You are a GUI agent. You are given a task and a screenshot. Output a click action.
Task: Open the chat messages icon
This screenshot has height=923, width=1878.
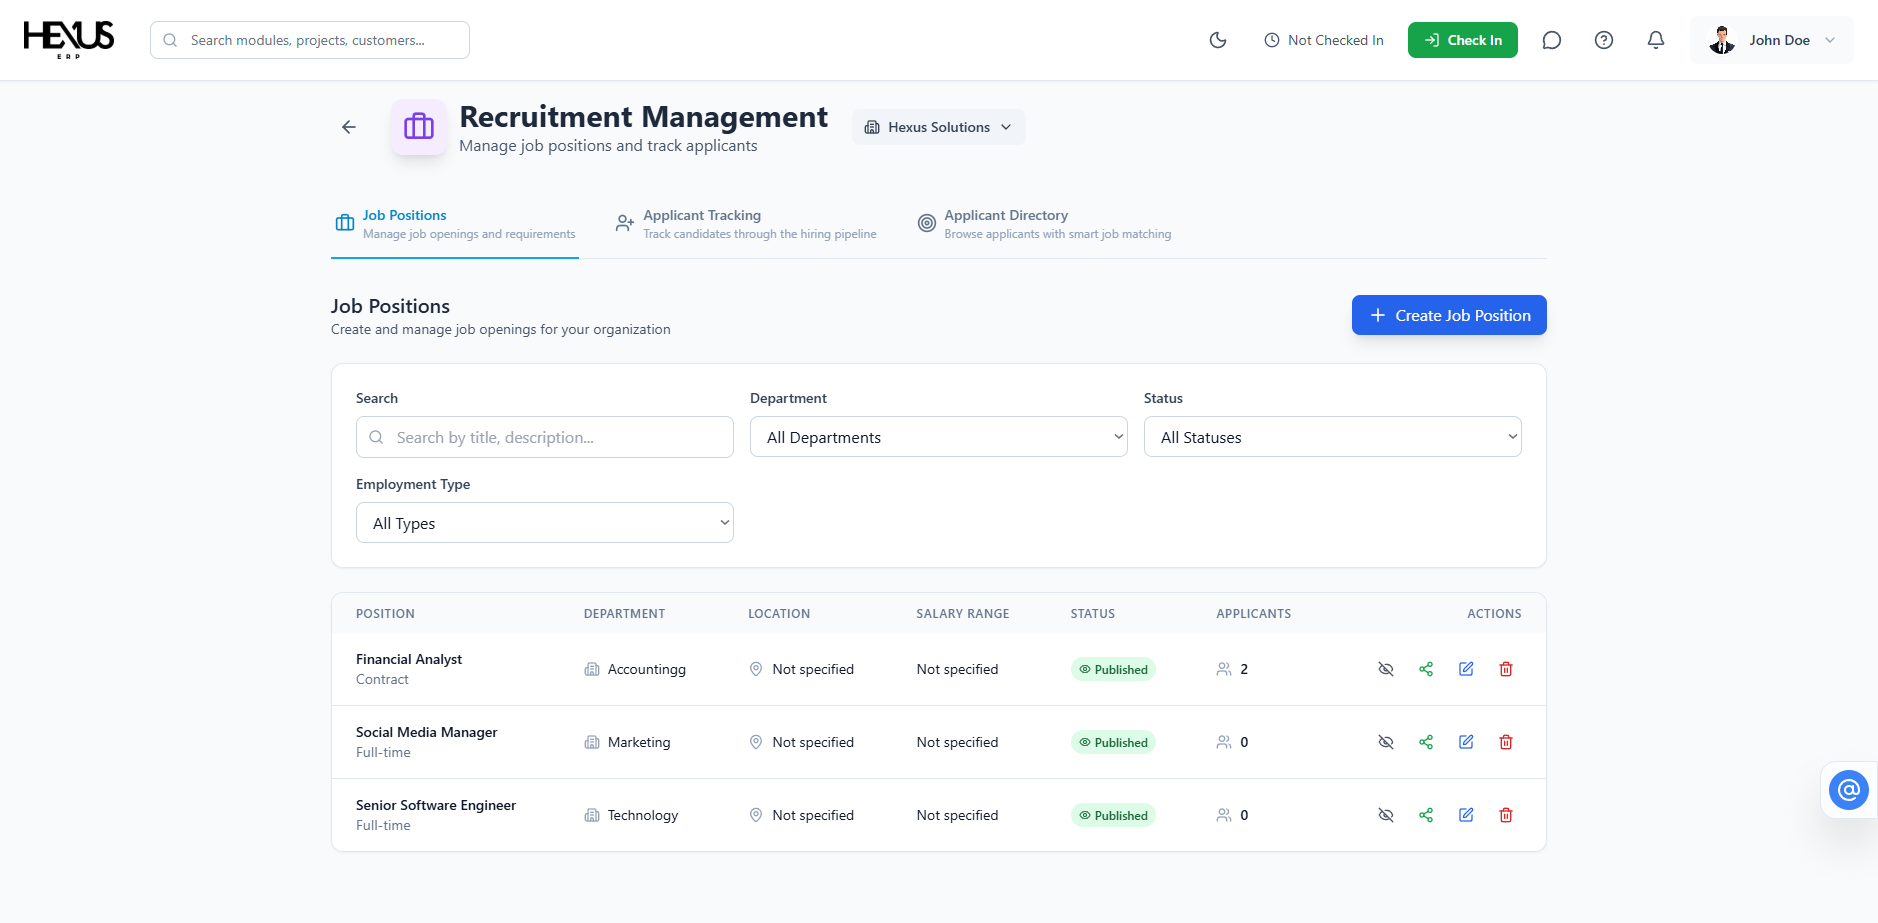coord(1552,40)
